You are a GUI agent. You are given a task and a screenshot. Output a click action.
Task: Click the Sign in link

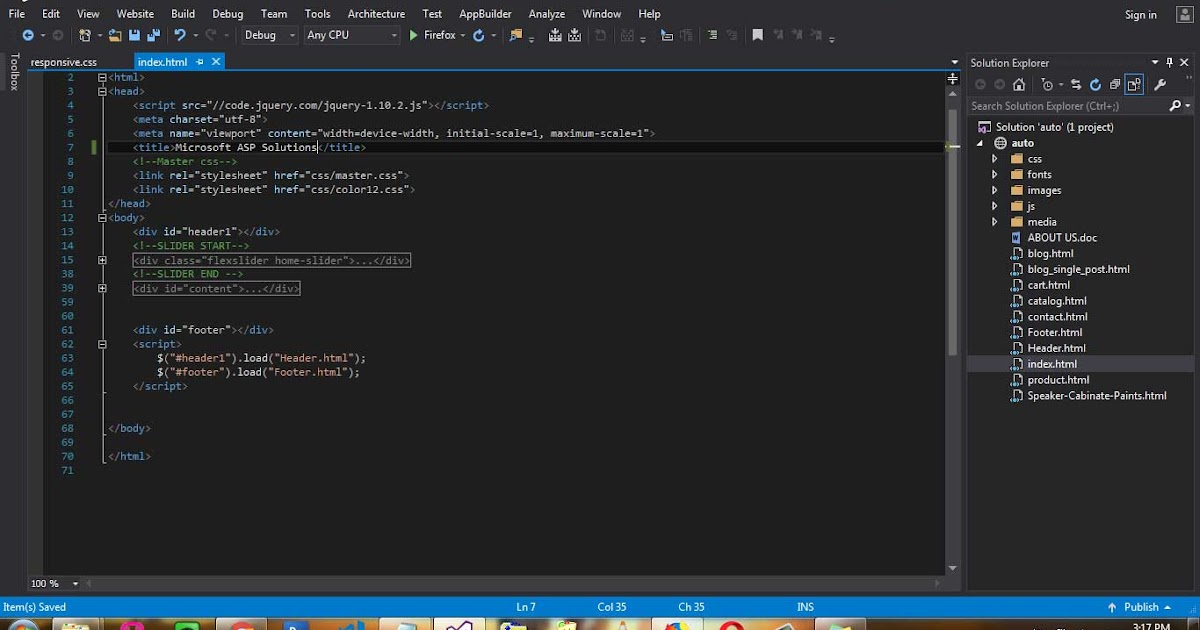pyautogui.click(x=1141, y=14)
